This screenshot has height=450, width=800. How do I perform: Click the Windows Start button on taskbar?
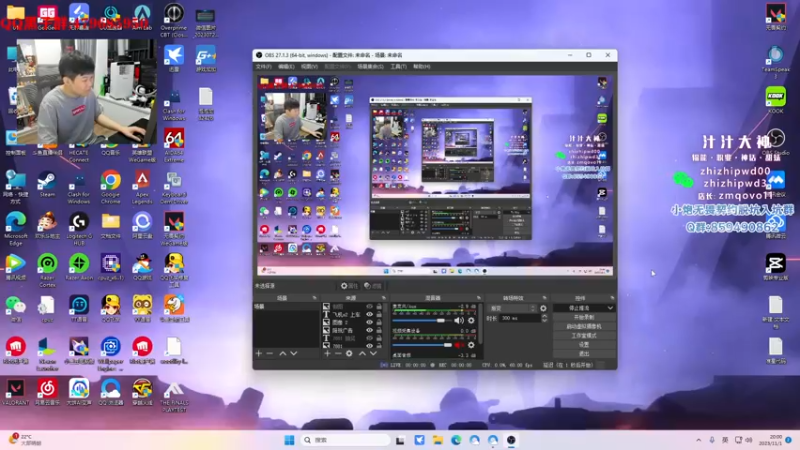click(x=289, y=440)
